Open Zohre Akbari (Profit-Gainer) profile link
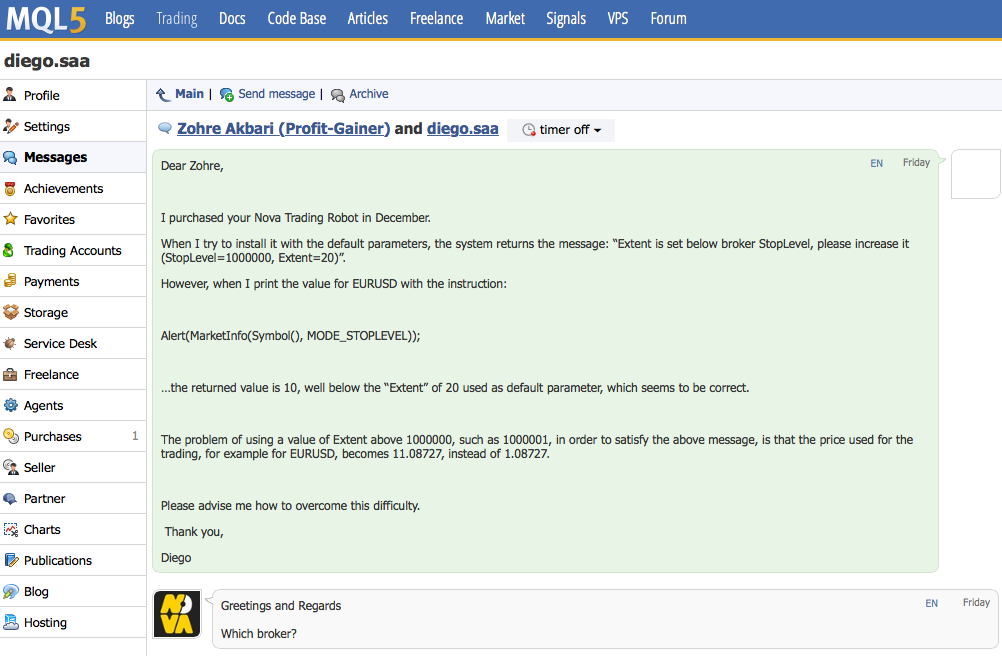Screen dimensions: 1002x656 pos(283,128)
